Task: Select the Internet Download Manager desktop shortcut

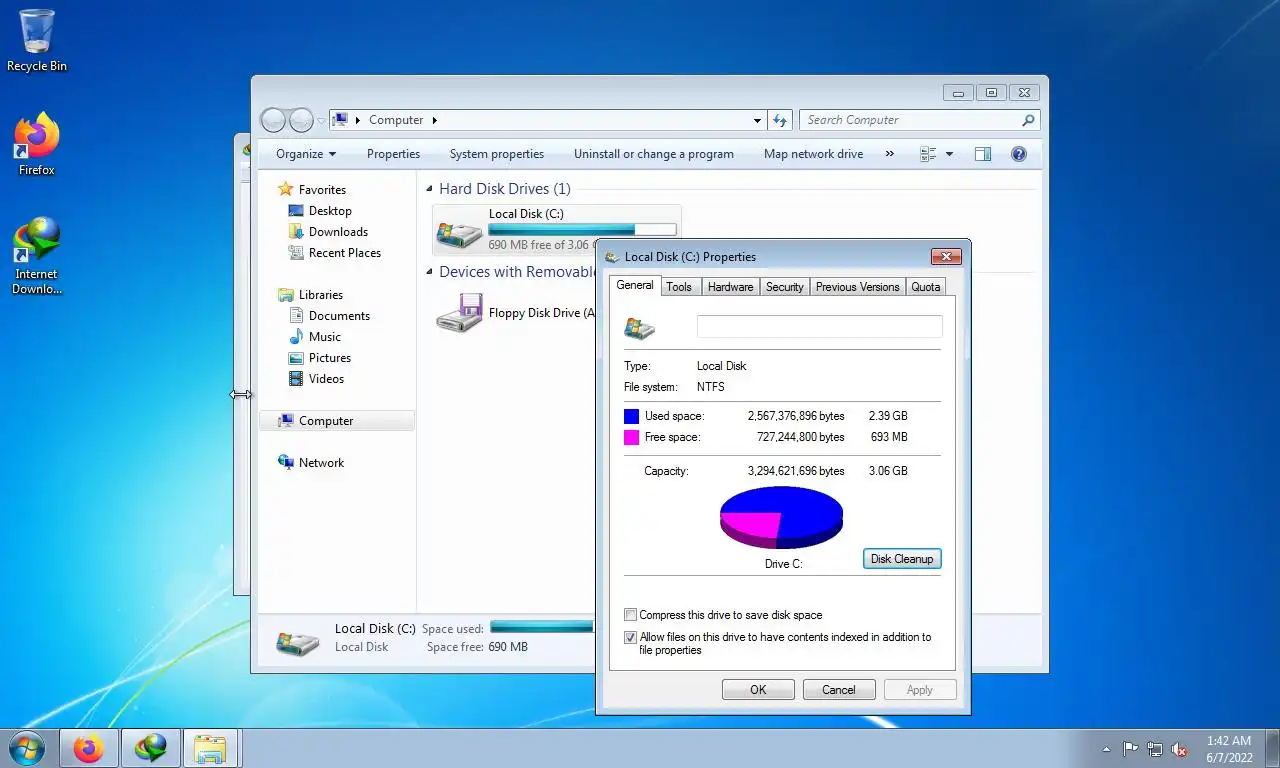Action: [37, 256]
